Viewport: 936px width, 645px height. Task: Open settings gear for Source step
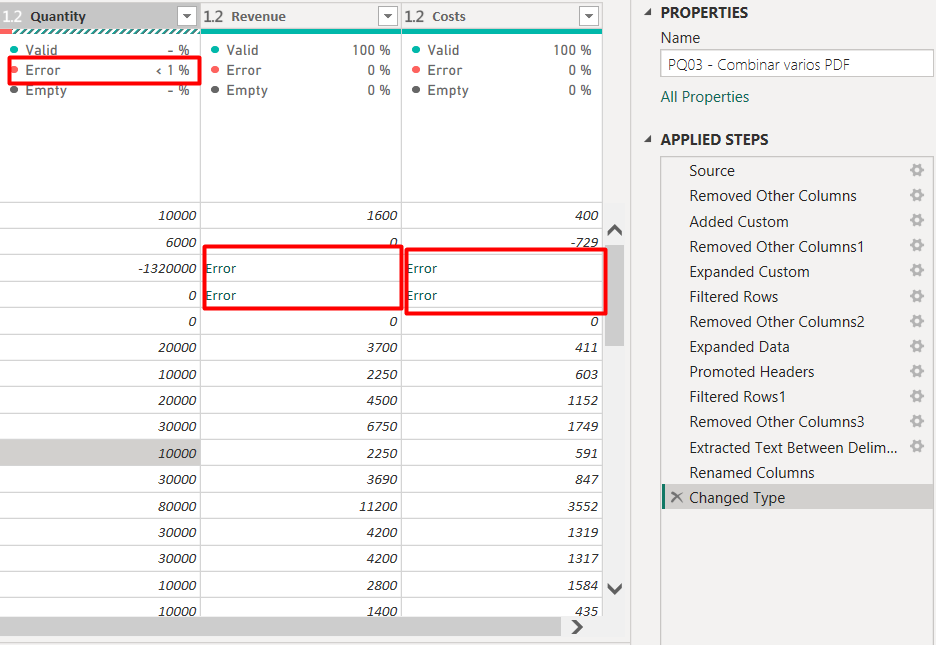916,171
